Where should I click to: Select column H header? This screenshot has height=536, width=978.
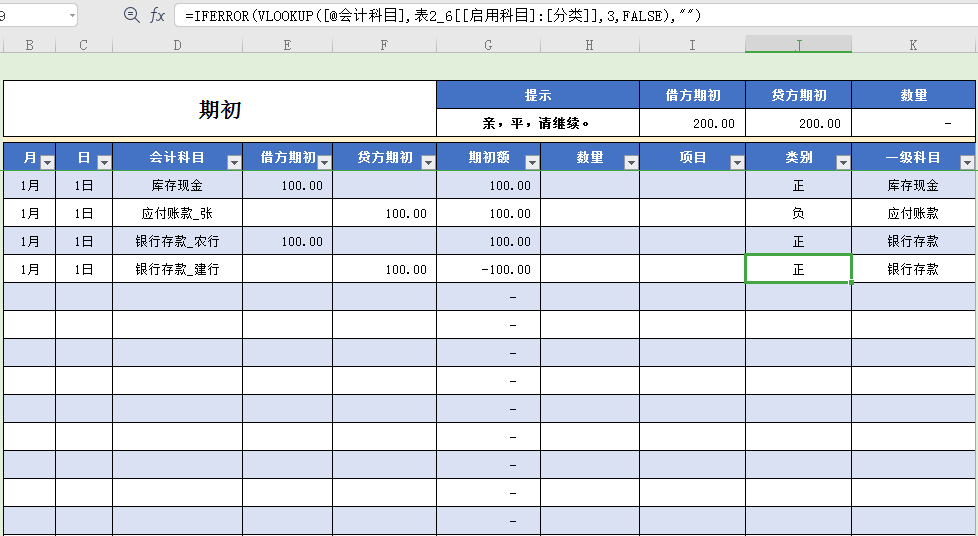590,44
